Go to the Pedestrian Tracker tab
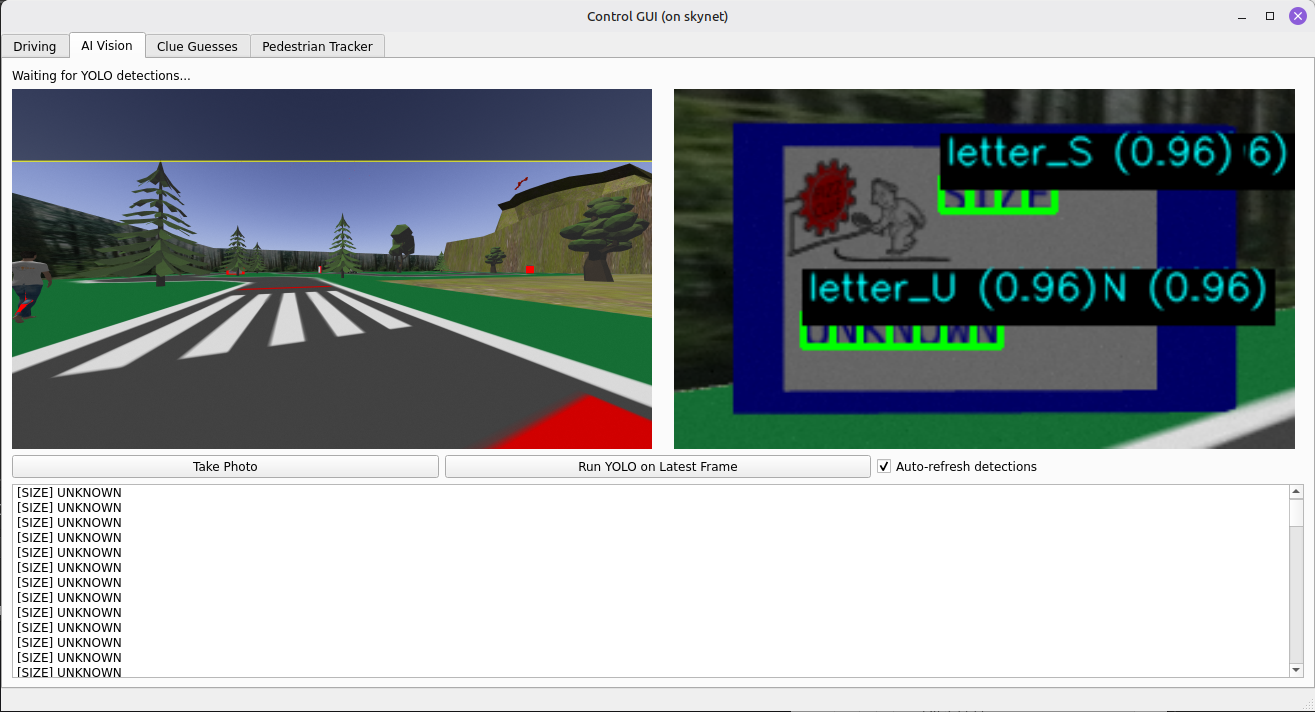This screenshot has width=1315, height=712. pos(317,46)
